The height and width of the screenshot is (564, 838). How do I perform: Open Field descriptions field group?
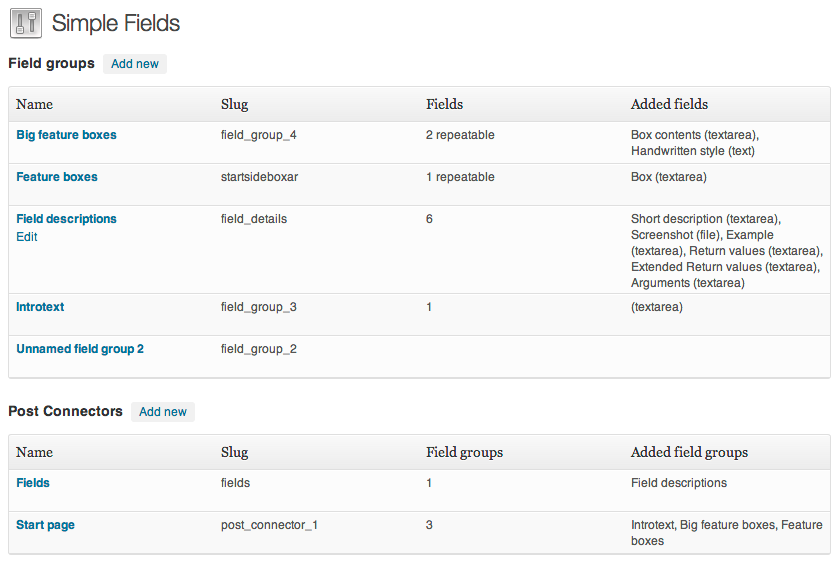[66, 219]
